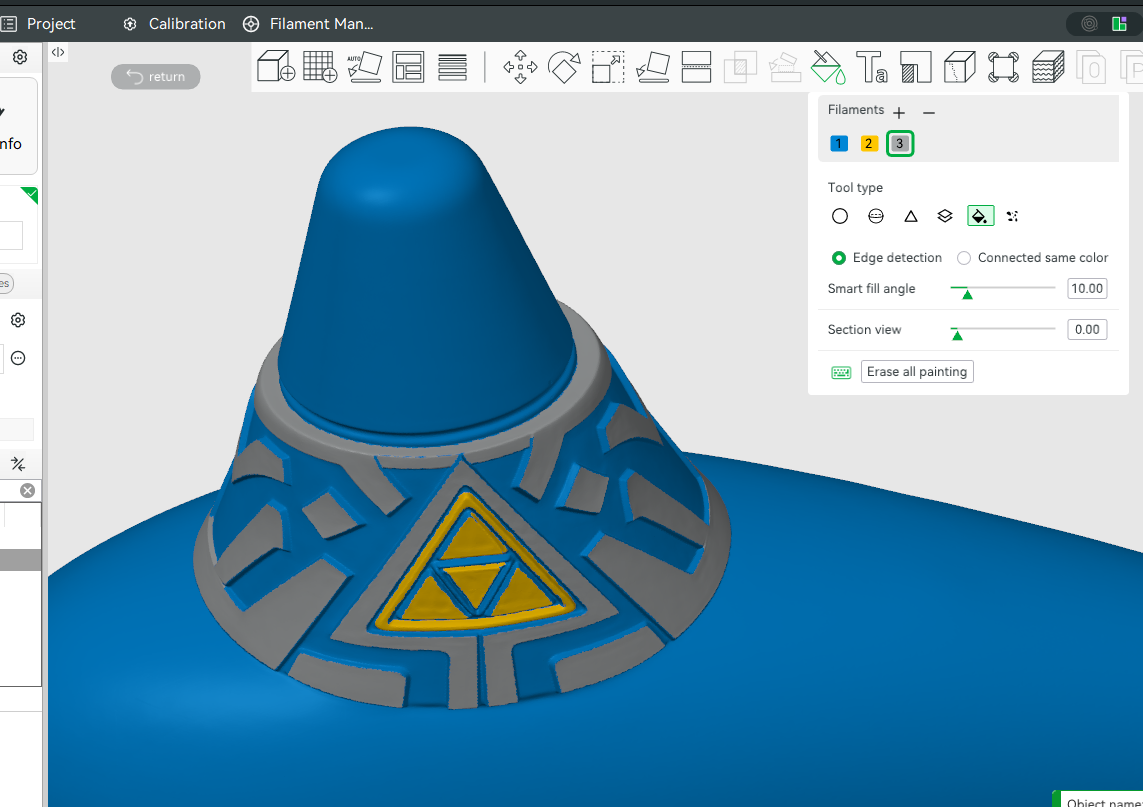This screenshot has height=807, width=1143.
Task: Click the Add object cube icon
Action: [x=276, y=66]
